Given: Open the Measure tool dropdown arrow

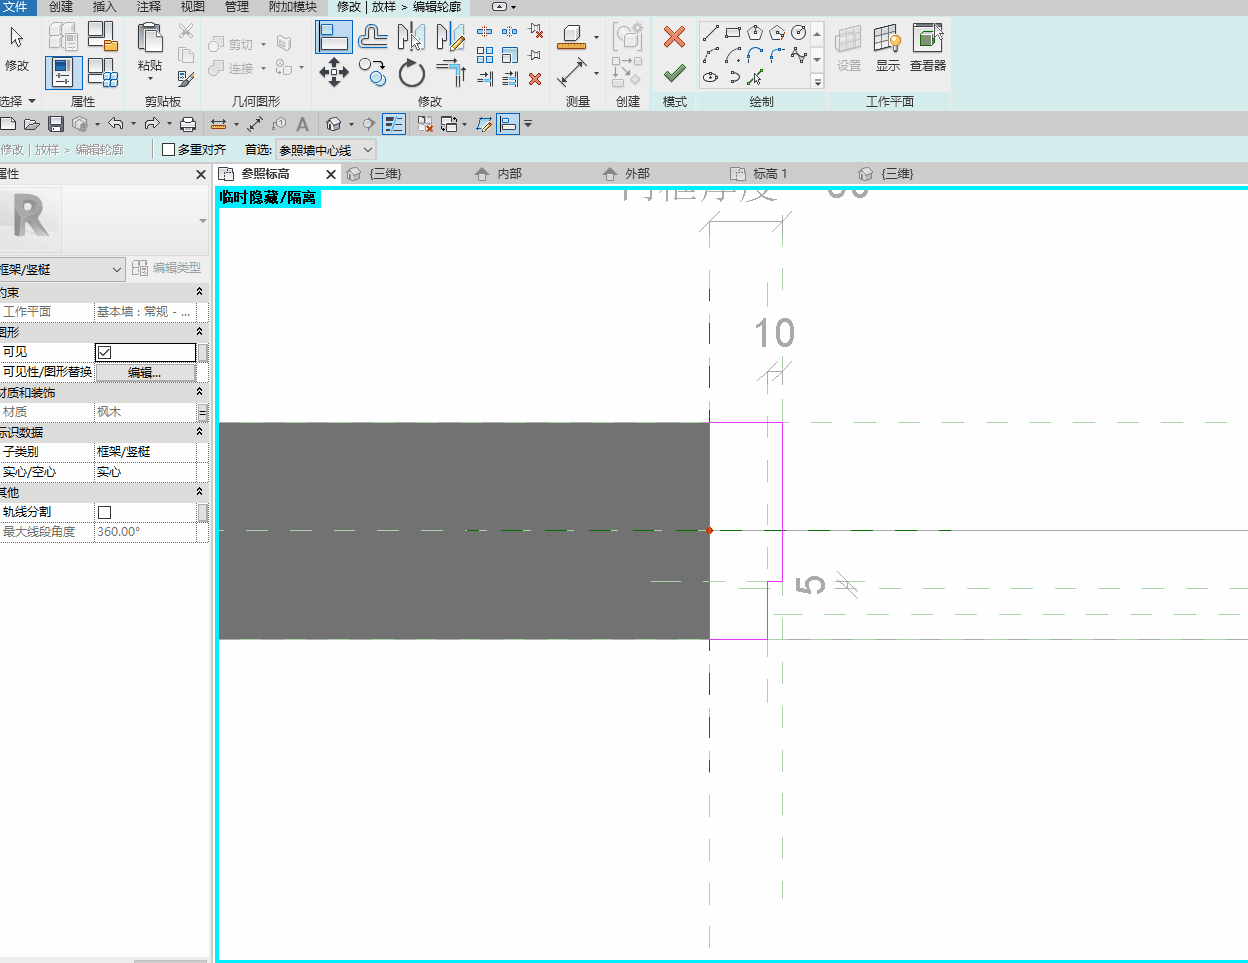Looking at the screenshot, I should (596, 39).
